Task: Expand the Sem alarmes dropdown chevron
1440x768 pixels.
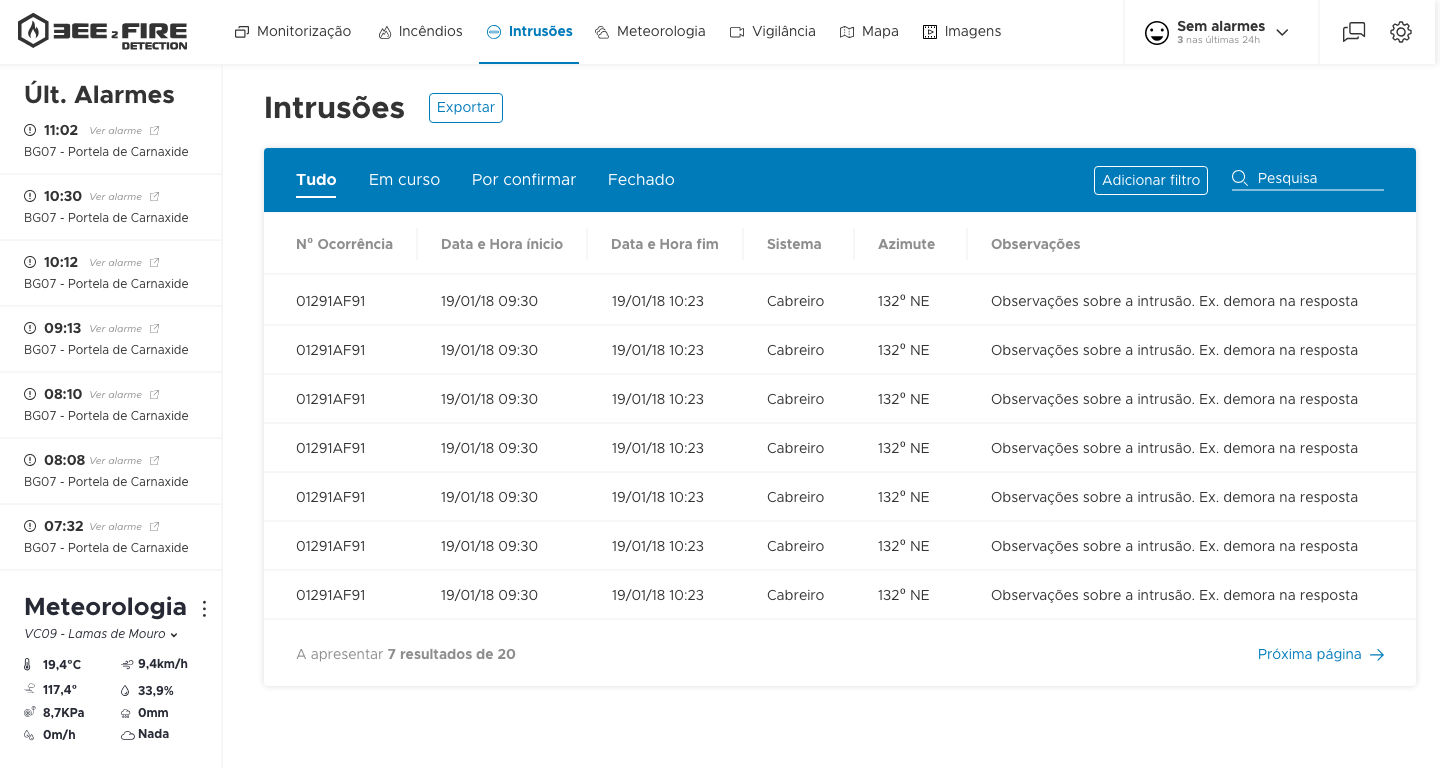Action: pos(1283,33)
